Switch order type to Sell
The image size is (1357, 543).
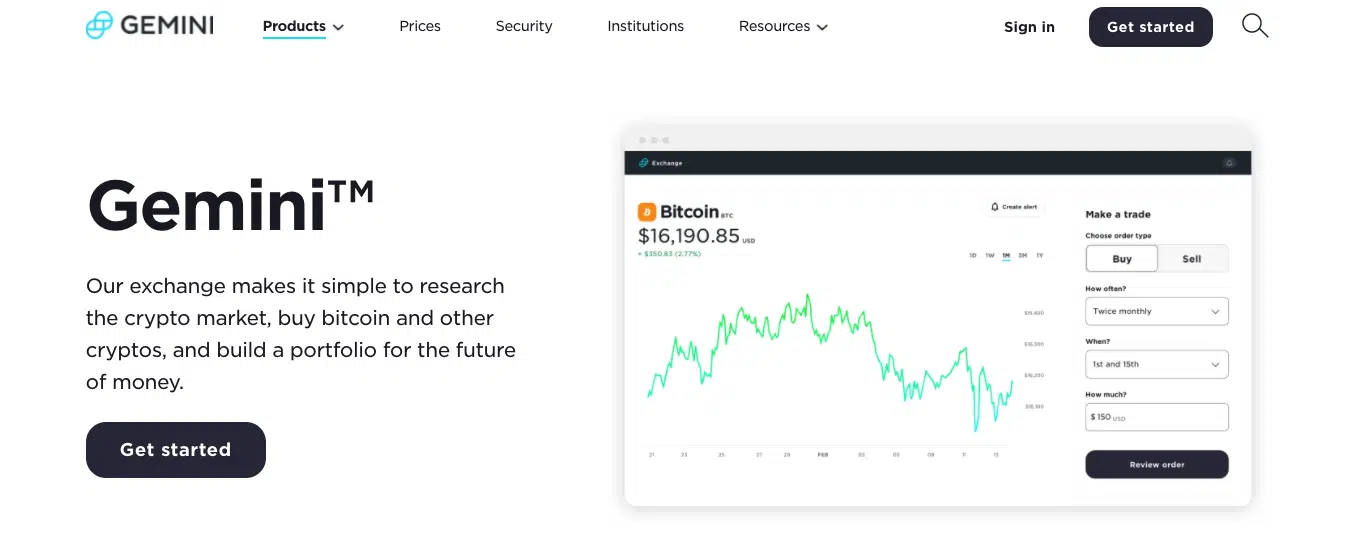[x=1192, y=259]
